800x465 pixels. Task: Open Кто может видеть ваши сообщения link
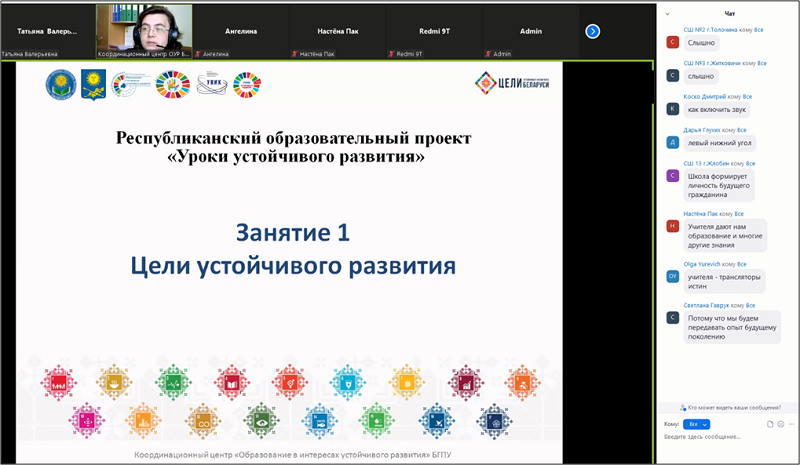(734, 408)
